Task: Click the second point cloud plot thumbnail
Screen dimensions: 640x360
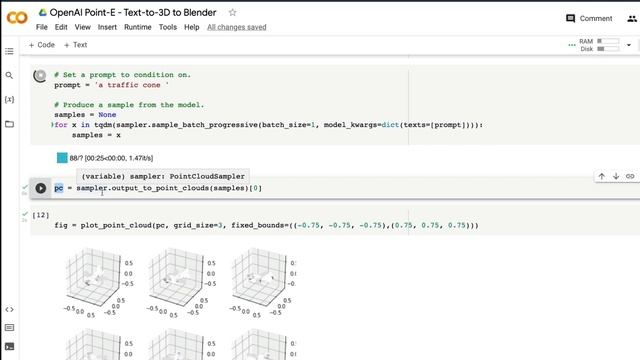Action: point(181,283)
